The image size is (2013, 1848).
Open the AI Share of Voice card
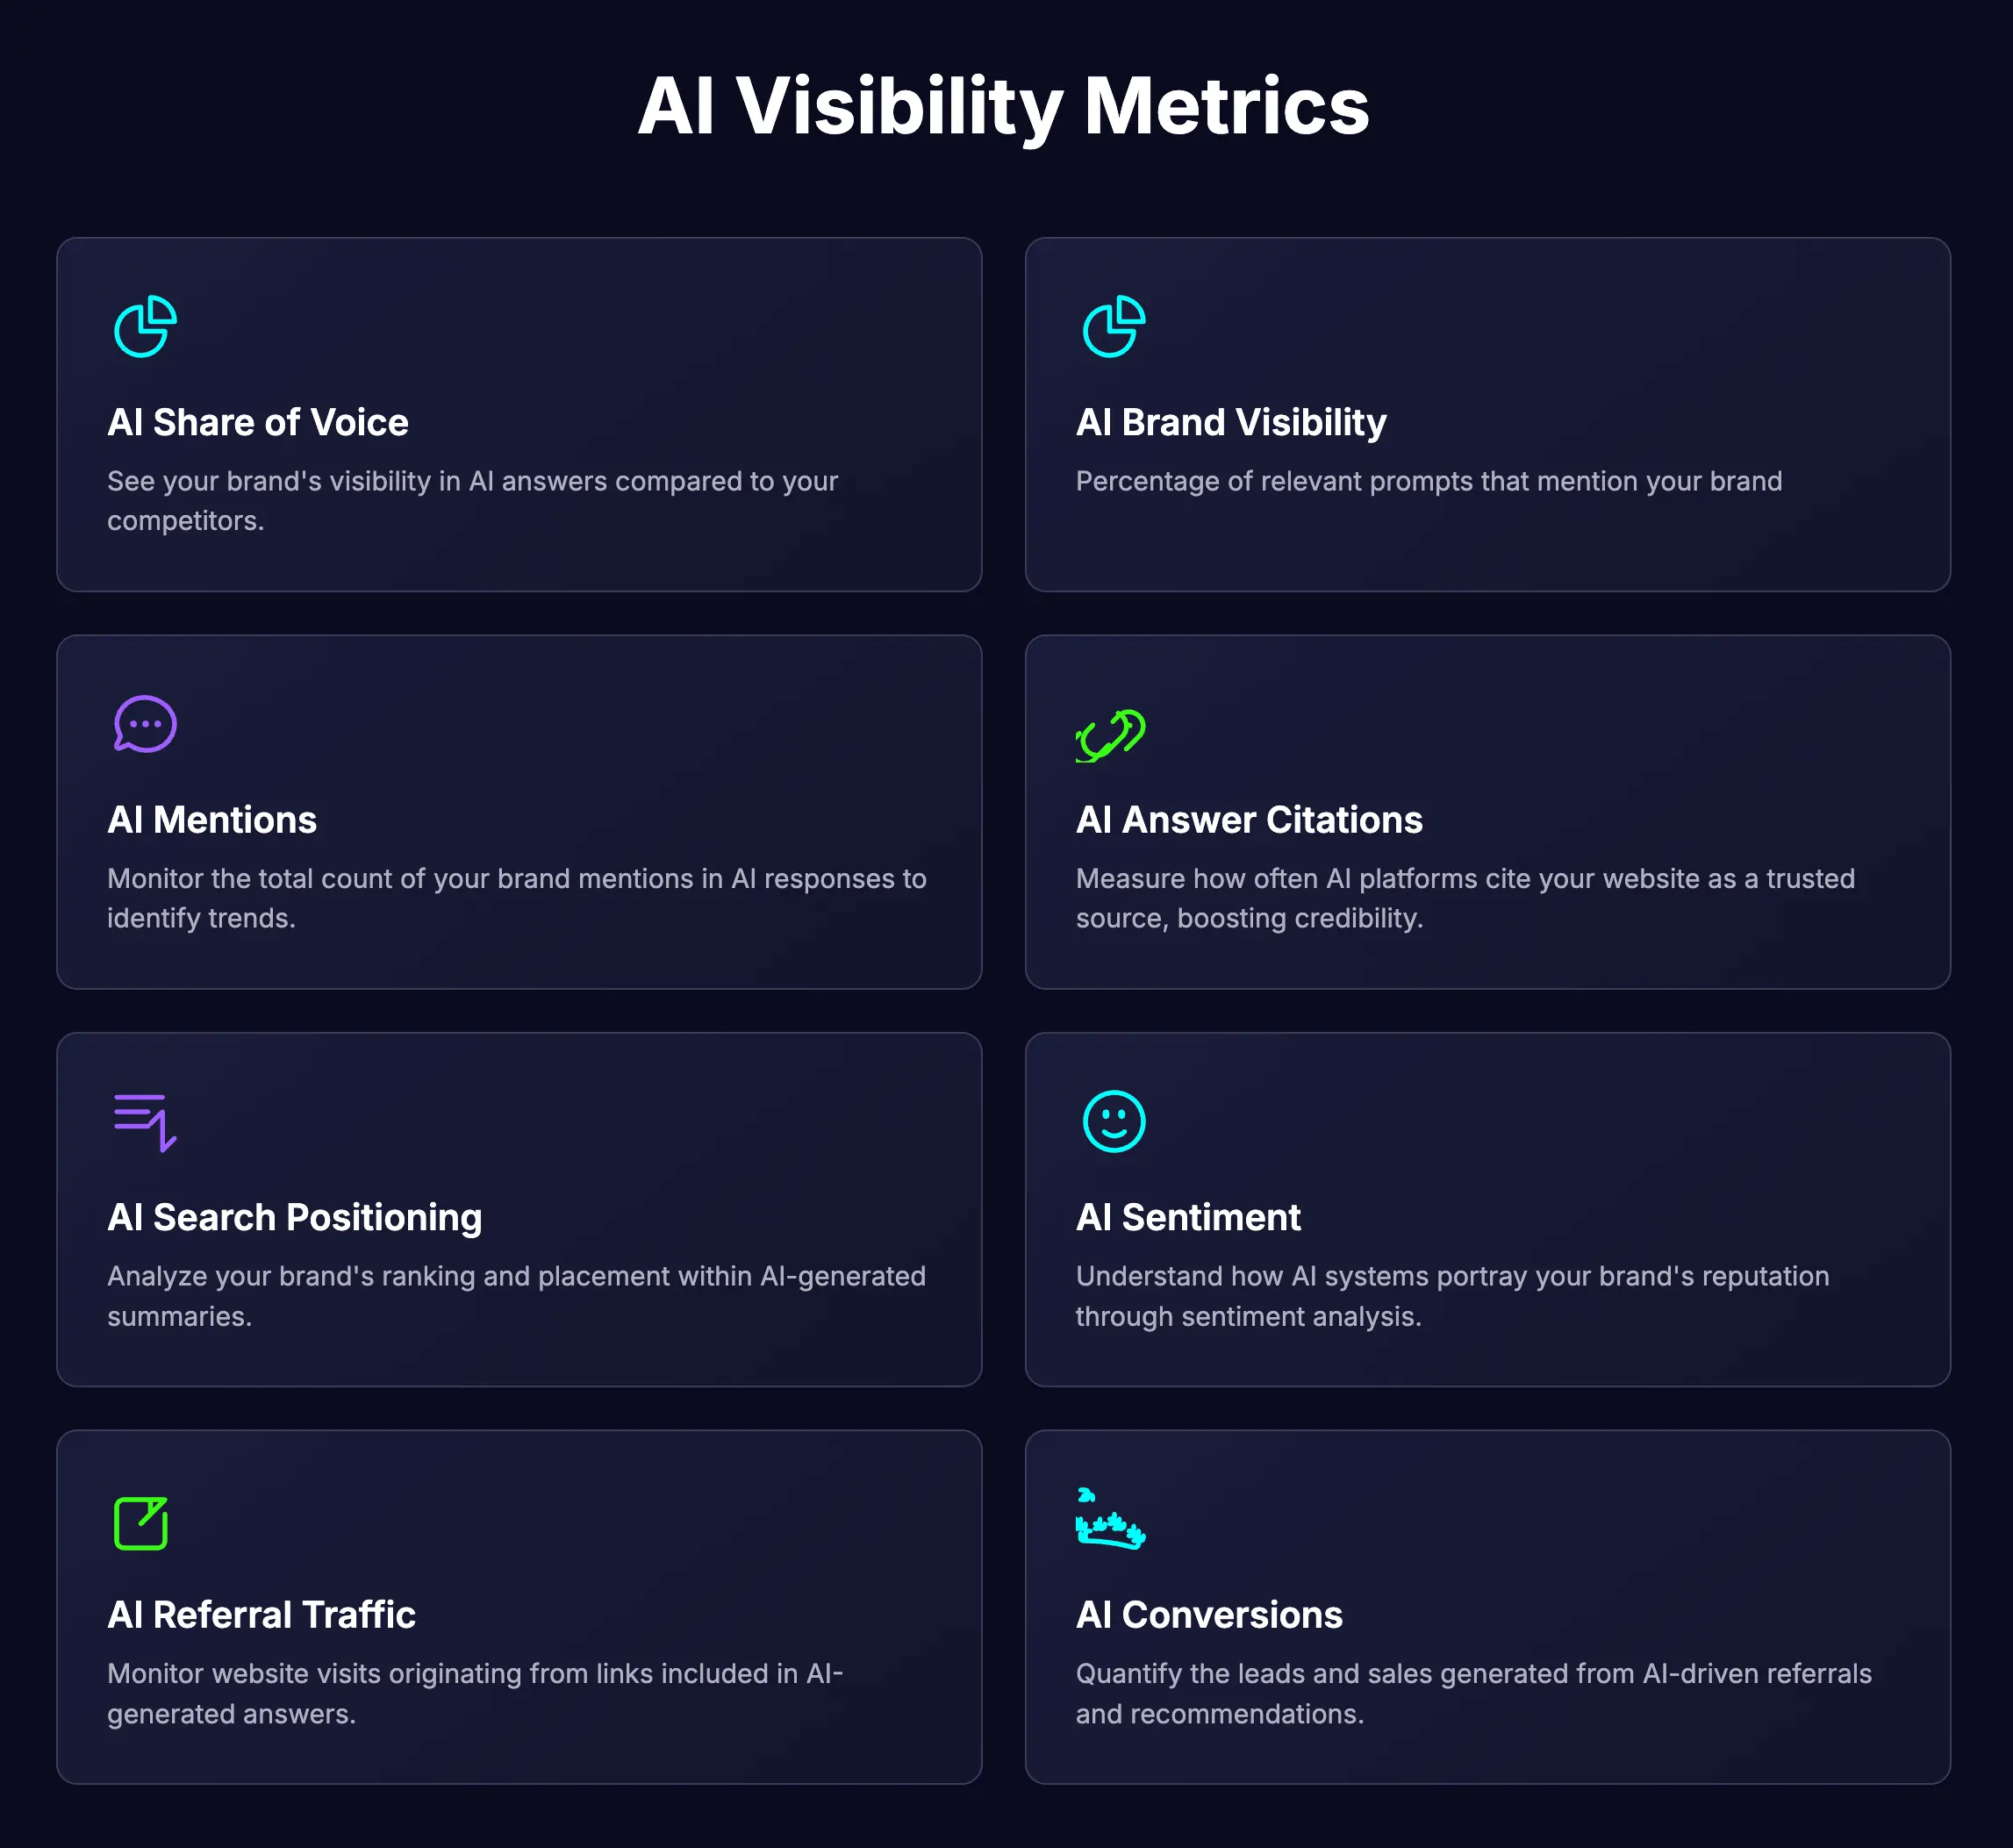click(519, 414)
